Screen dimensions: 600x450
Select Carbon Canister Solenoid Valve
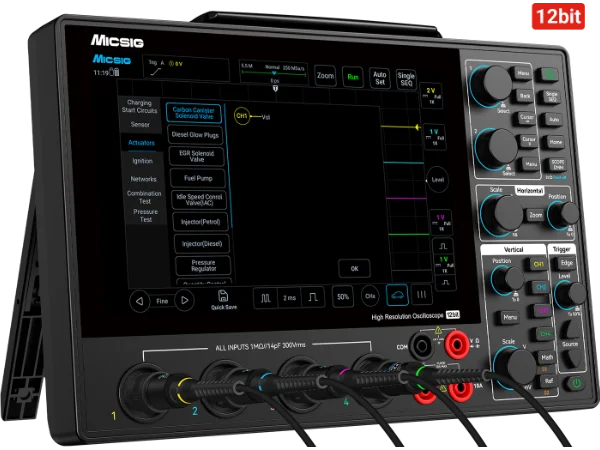[194, 113]
